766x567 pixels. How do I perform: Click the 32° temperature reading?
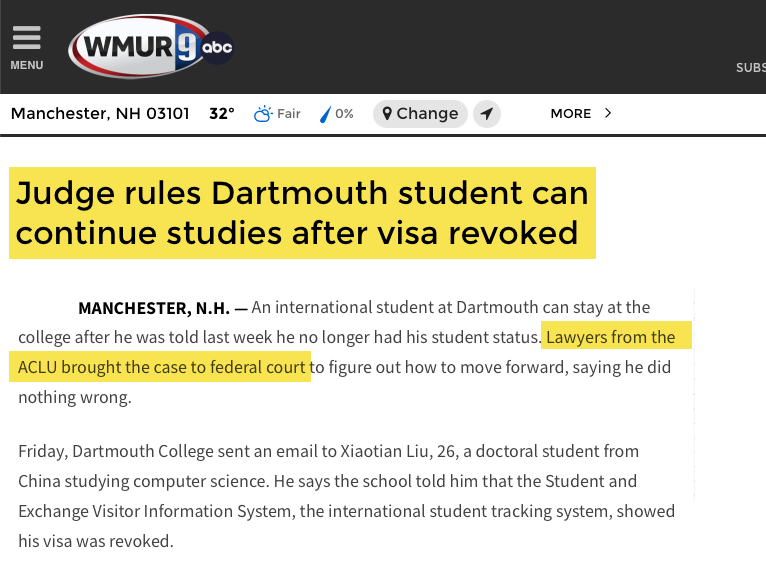coord(222,113)
